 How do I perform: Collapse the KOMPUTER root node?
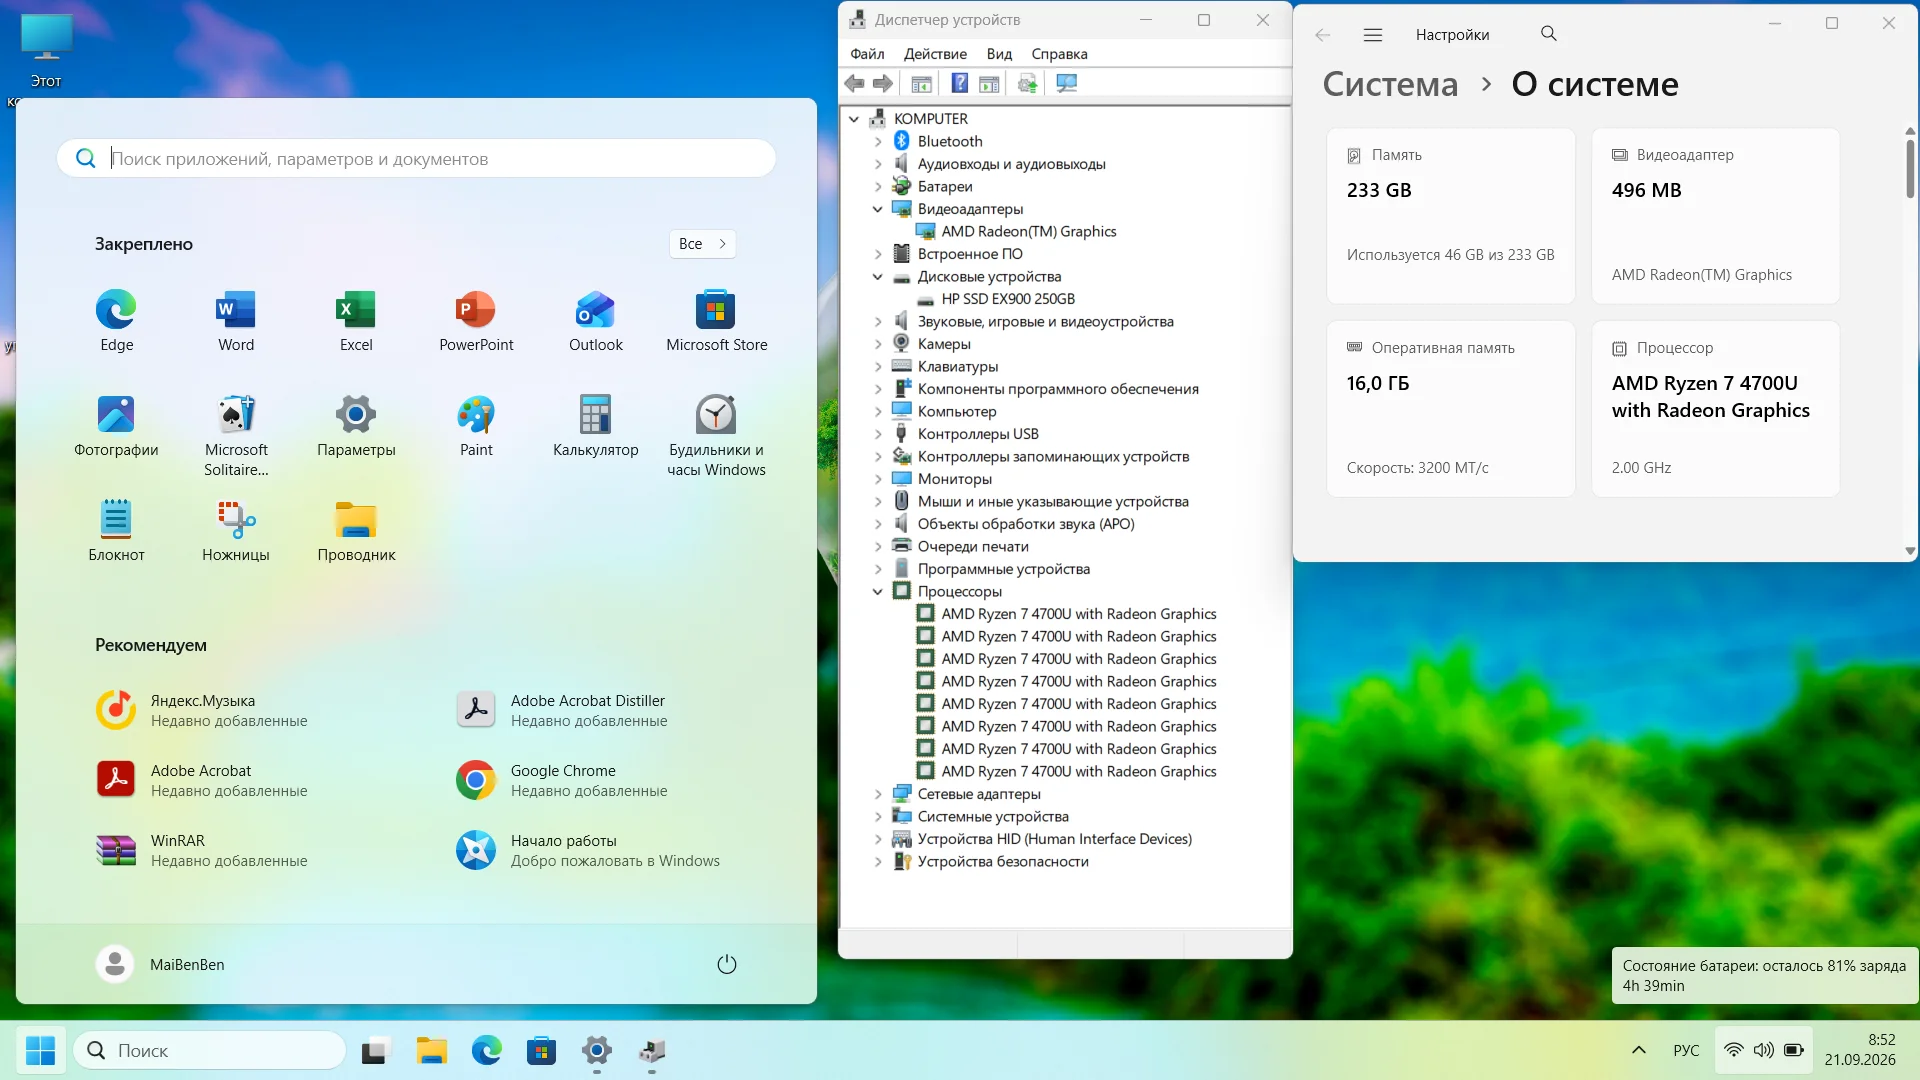854,119
